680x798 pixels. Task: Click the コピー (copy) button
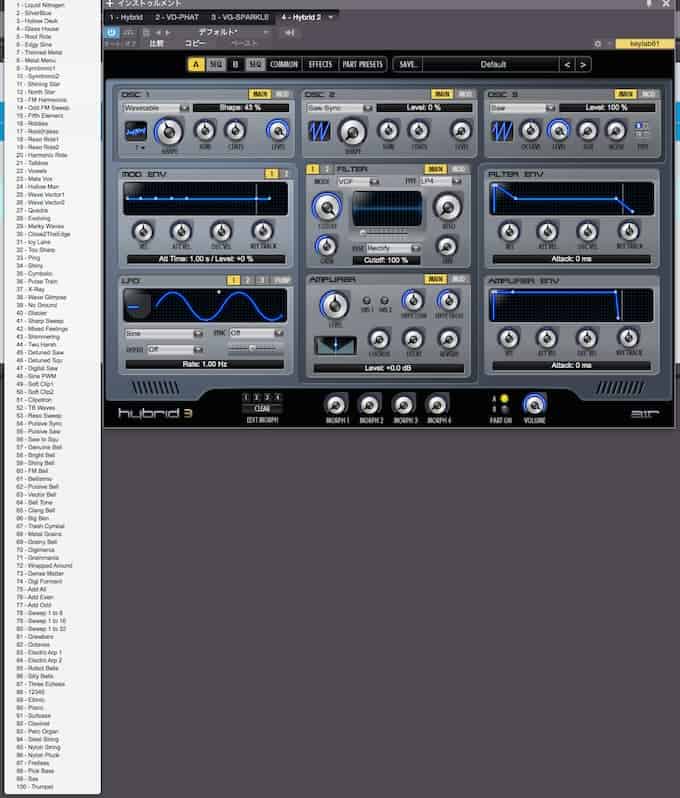click(x=195, y=44)
